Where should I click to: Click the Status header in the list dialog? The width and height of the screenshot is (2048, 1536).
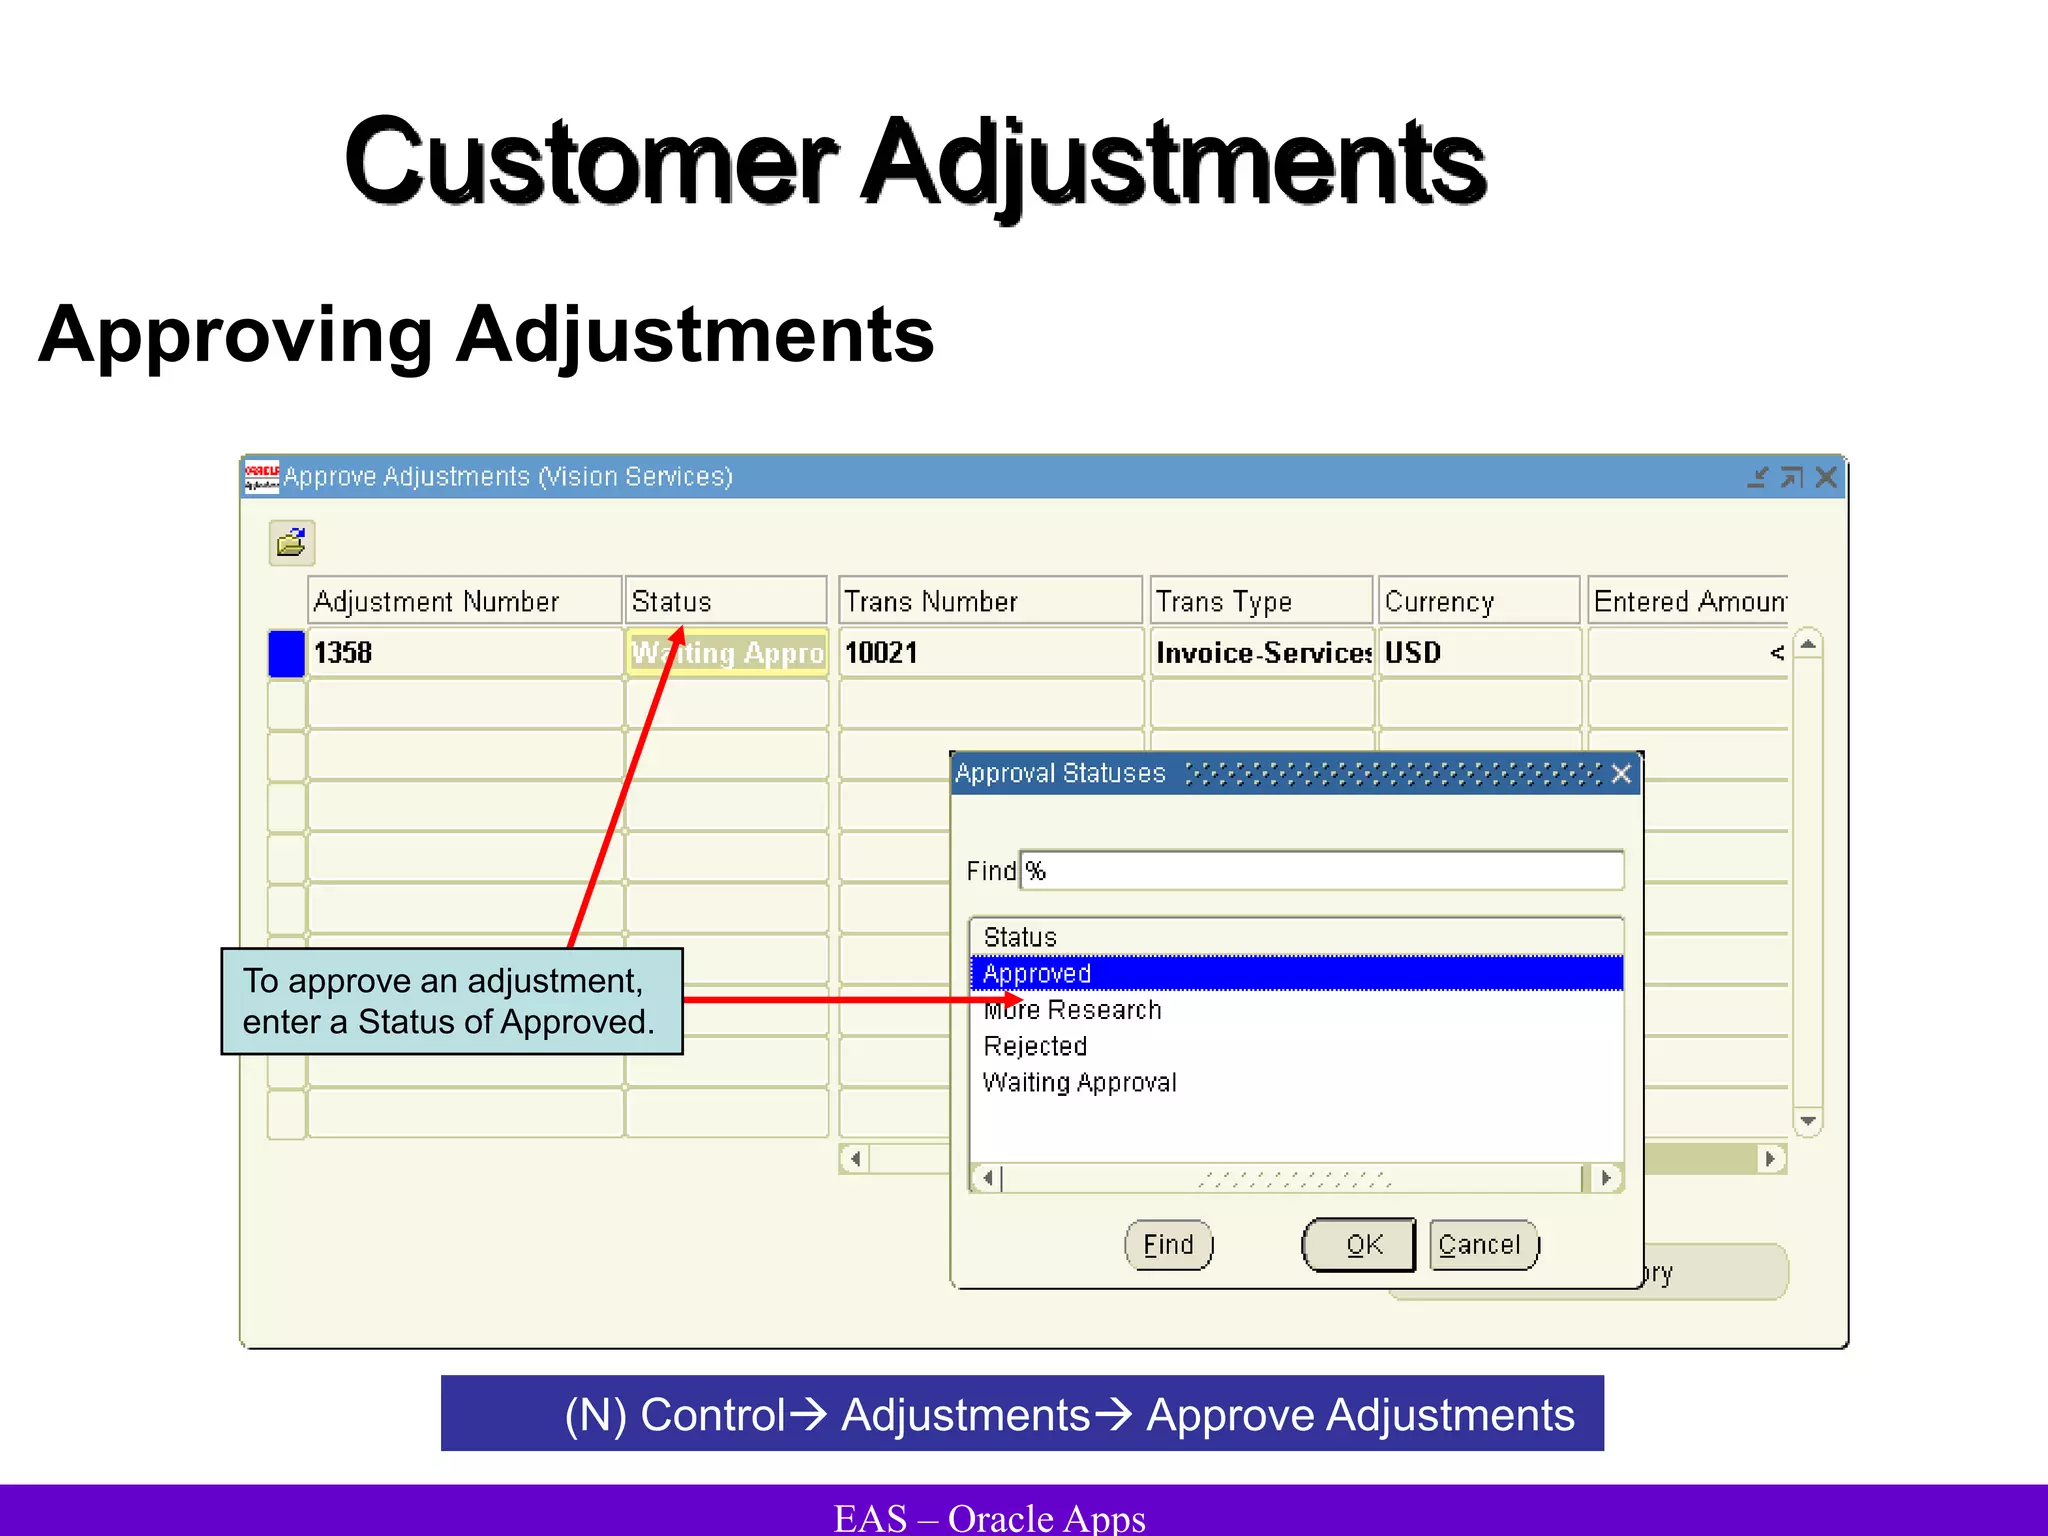[1296, 937]
